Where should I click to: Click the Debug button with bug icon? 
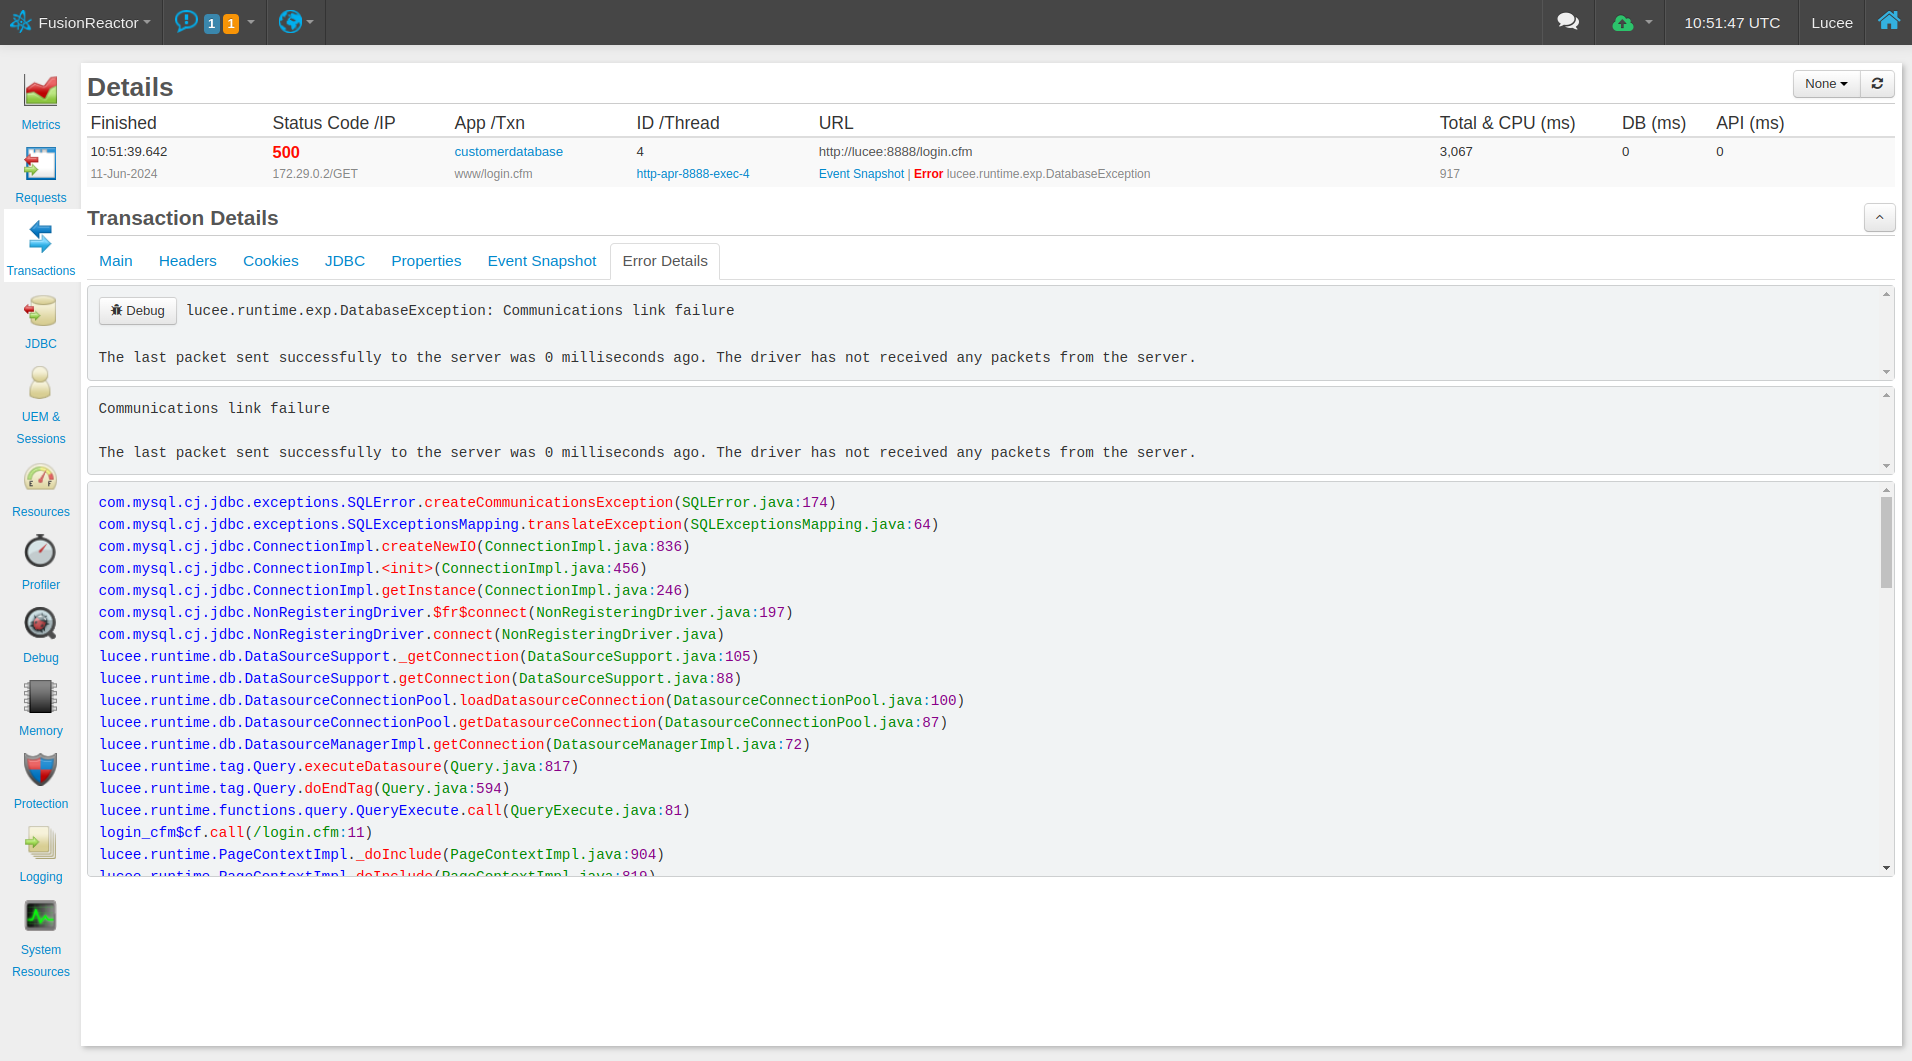(x=138, y=311)
